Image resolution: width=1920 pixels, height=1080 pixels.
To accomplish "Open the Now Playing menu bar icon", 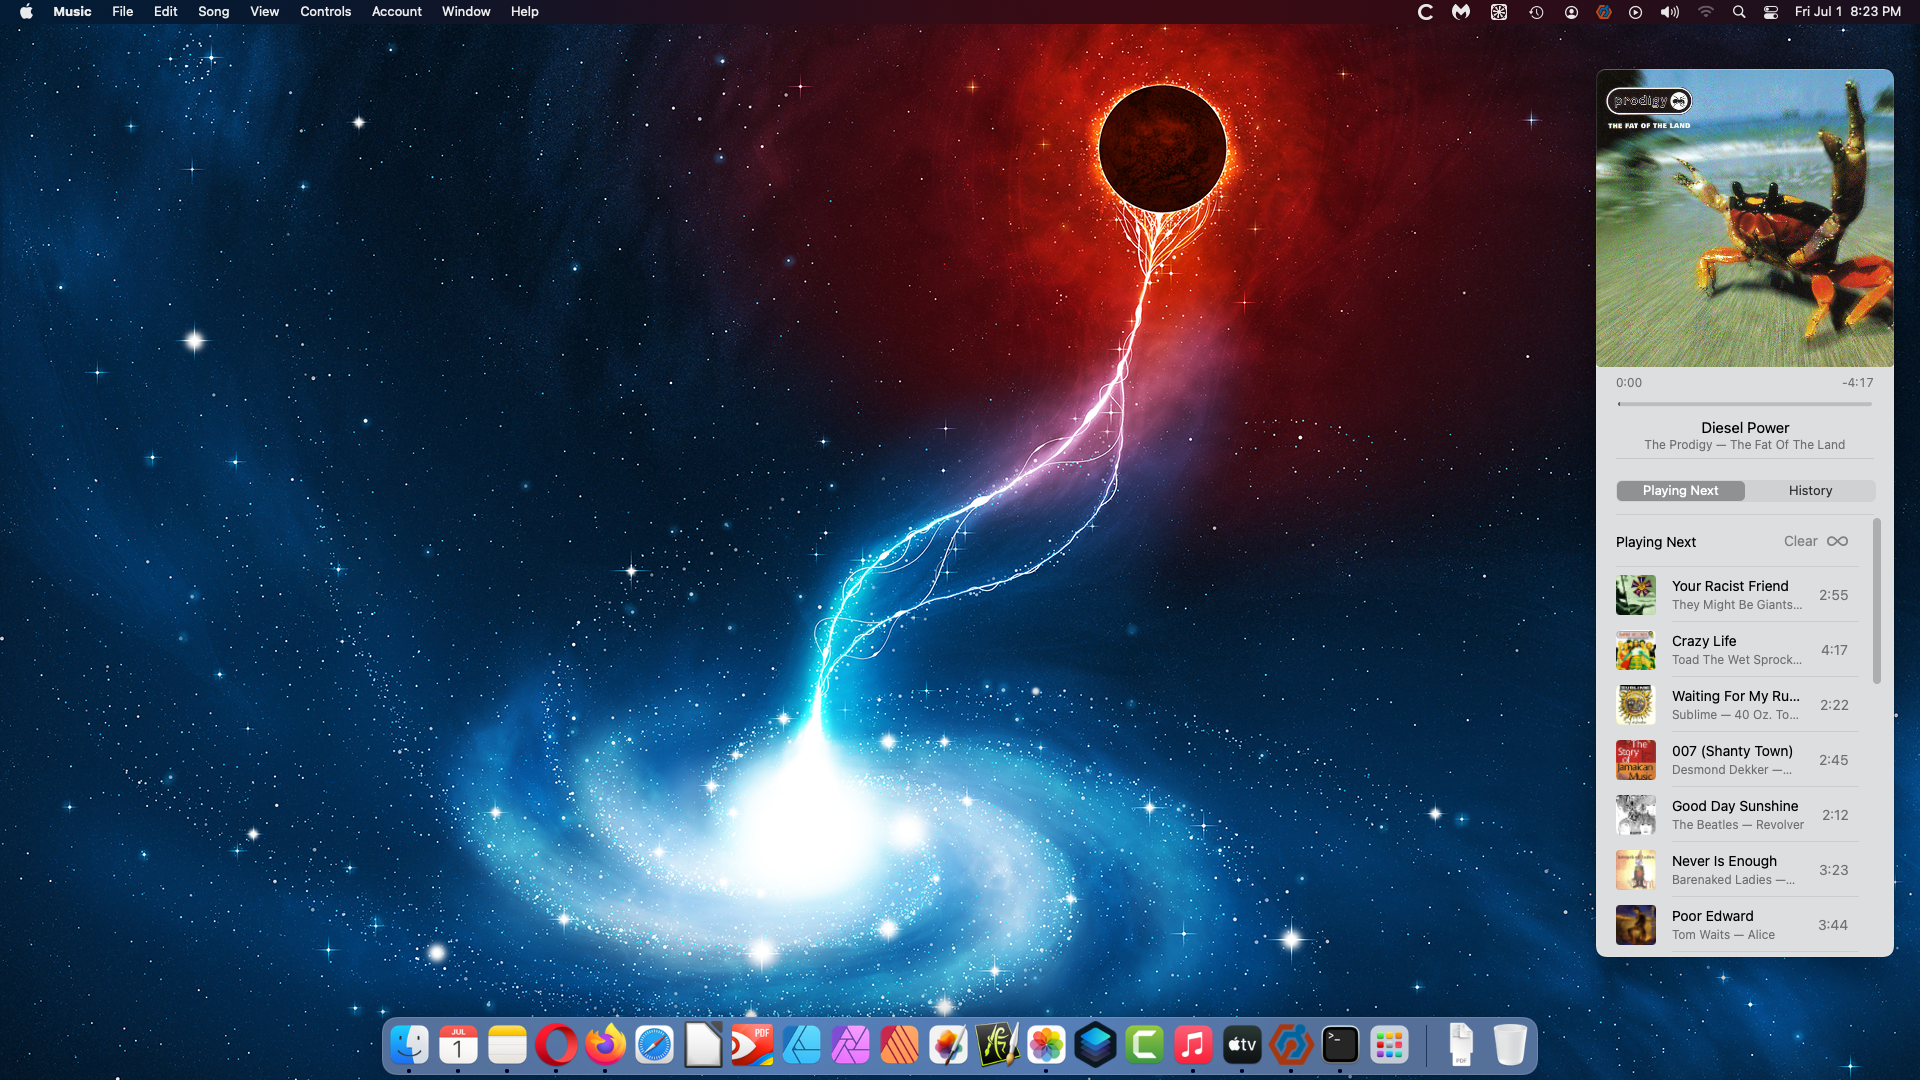I will click(x=1635, y=12).
